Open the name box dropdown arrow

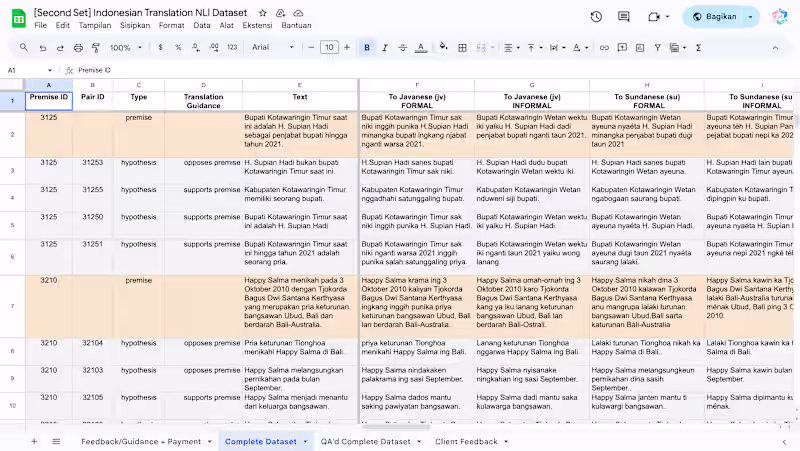coord(49,70)
